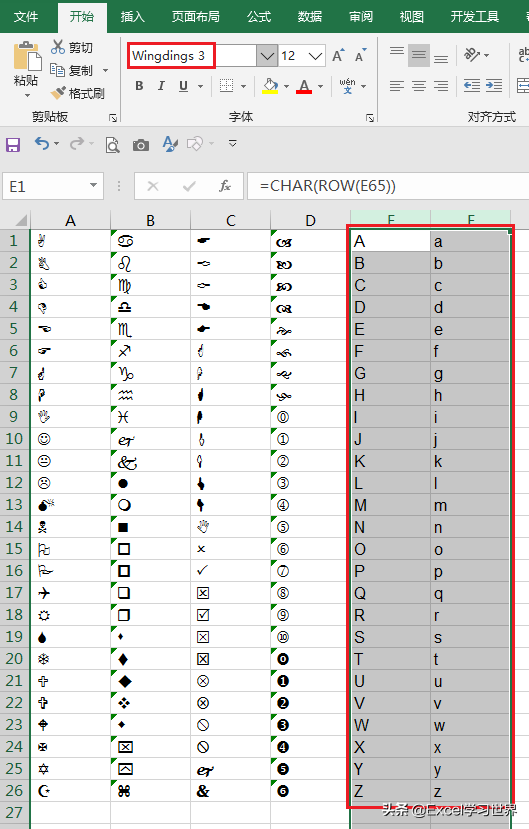Click the Camera tool icon
Screen dimensions: 529x829
point(141,145)
